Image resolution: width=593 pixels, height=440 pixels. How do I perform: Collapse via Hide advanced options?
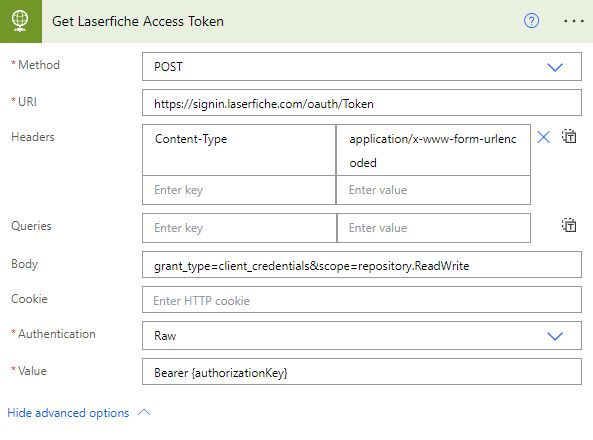click(x=68, y=413)
